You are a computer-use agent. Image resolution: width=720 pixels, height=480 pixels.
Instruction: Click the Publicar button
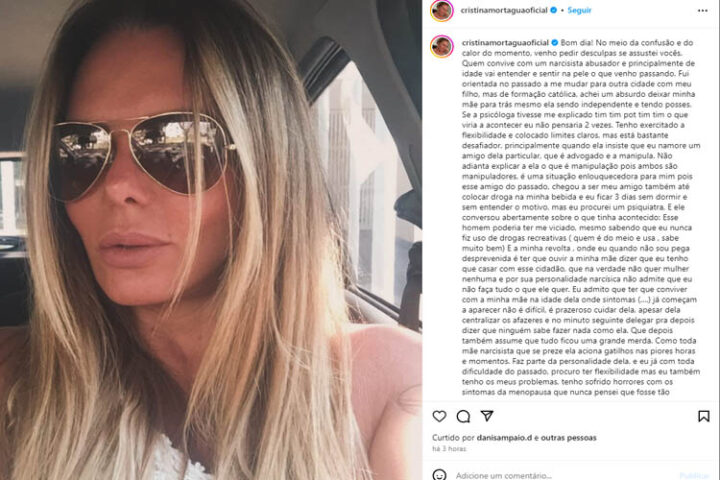click(x=694, y=476)
